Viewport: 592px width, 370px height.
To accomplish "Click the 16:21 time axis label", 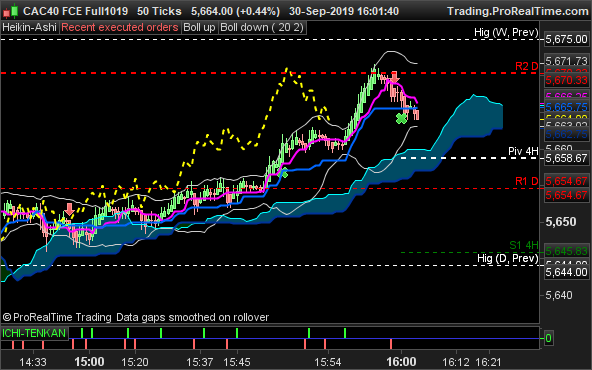I will pos(489,362).
